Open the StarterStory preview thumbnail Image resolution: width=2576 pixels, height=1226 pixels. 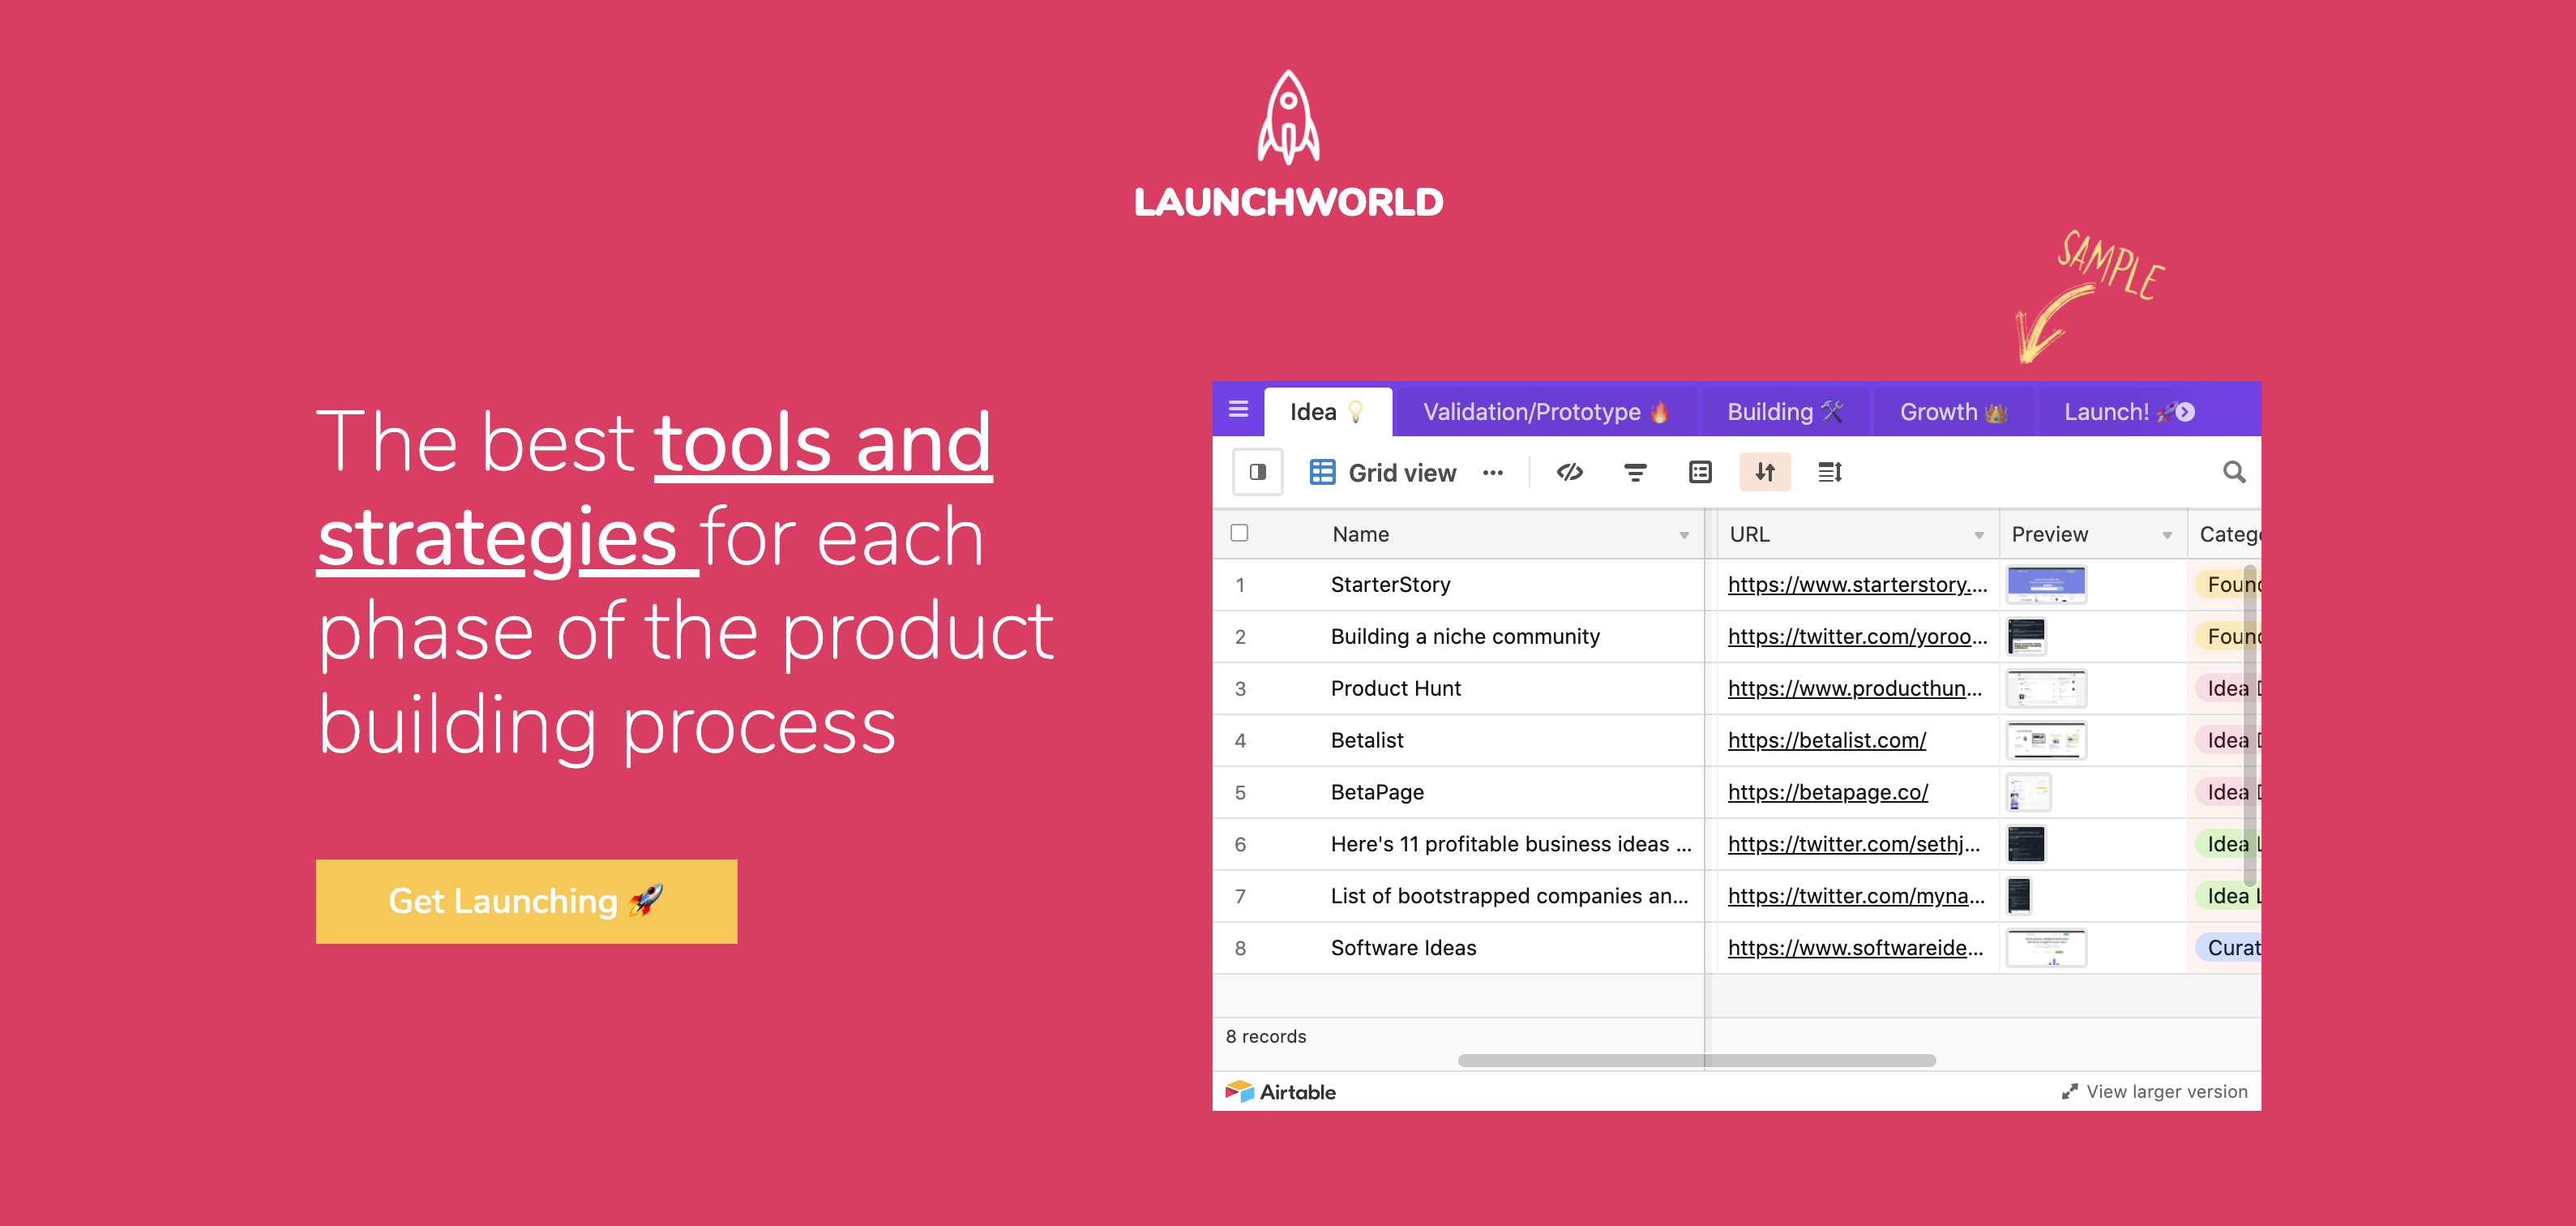click(2046, 585)
